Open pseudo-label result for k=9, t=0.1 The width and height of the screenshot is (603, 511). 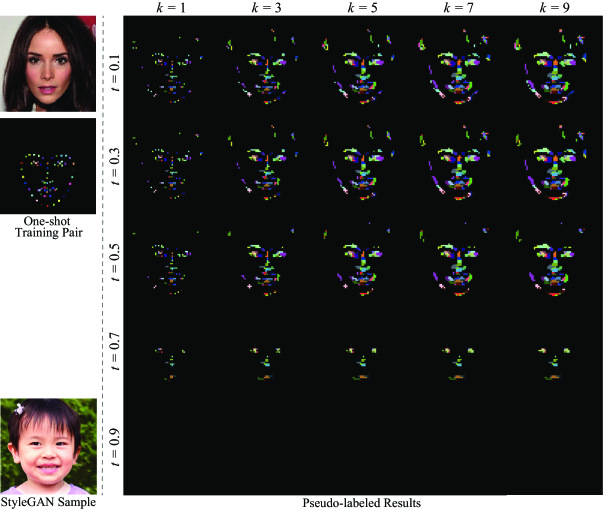point(555,64)
